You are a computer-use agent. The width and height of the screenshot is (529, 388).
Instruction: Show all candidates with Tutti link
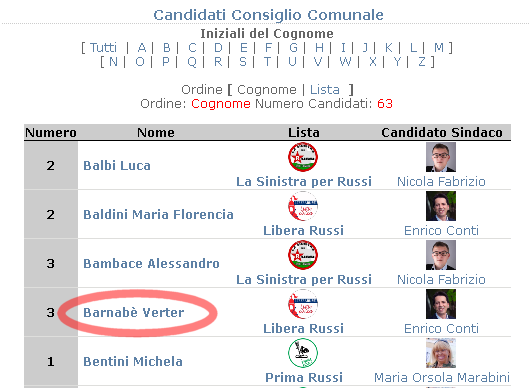pyautogui.click(x=103, y=48)
